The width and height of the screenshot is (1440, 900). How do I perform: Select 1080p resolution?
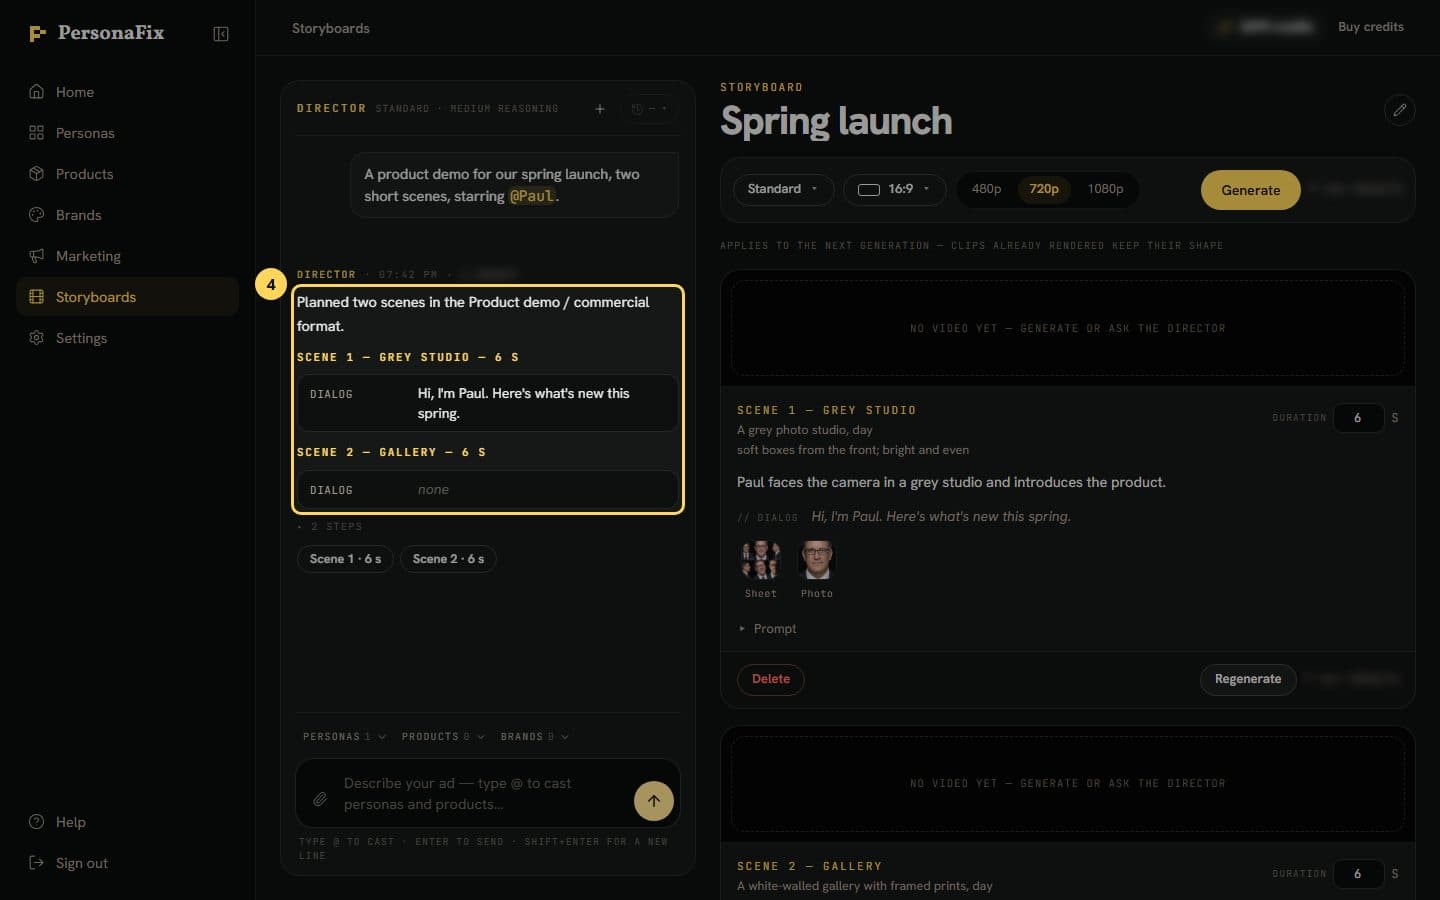click(x=1105, y=189)
